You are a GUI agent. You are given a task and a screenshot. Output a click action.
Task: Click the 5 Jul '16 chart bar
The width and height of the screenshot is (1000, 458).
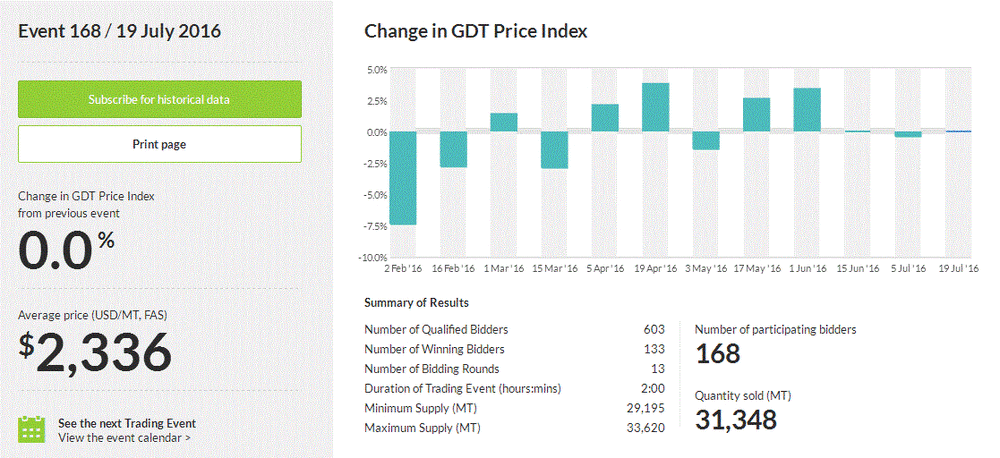coord(908,134)
